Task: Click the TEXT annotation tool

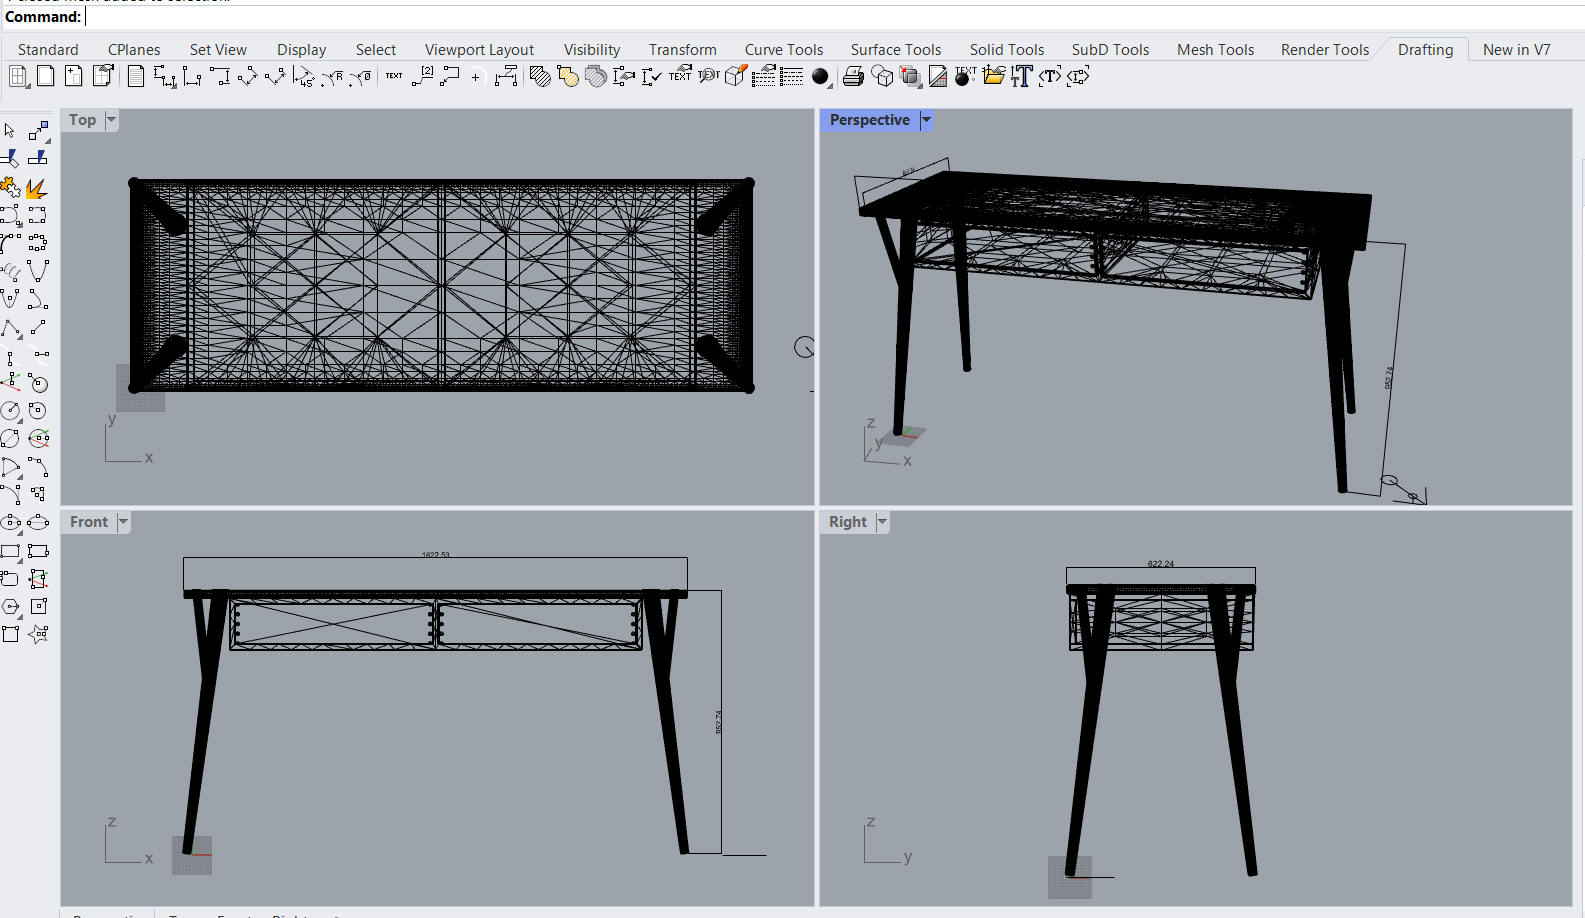Action: pos(394,76)
